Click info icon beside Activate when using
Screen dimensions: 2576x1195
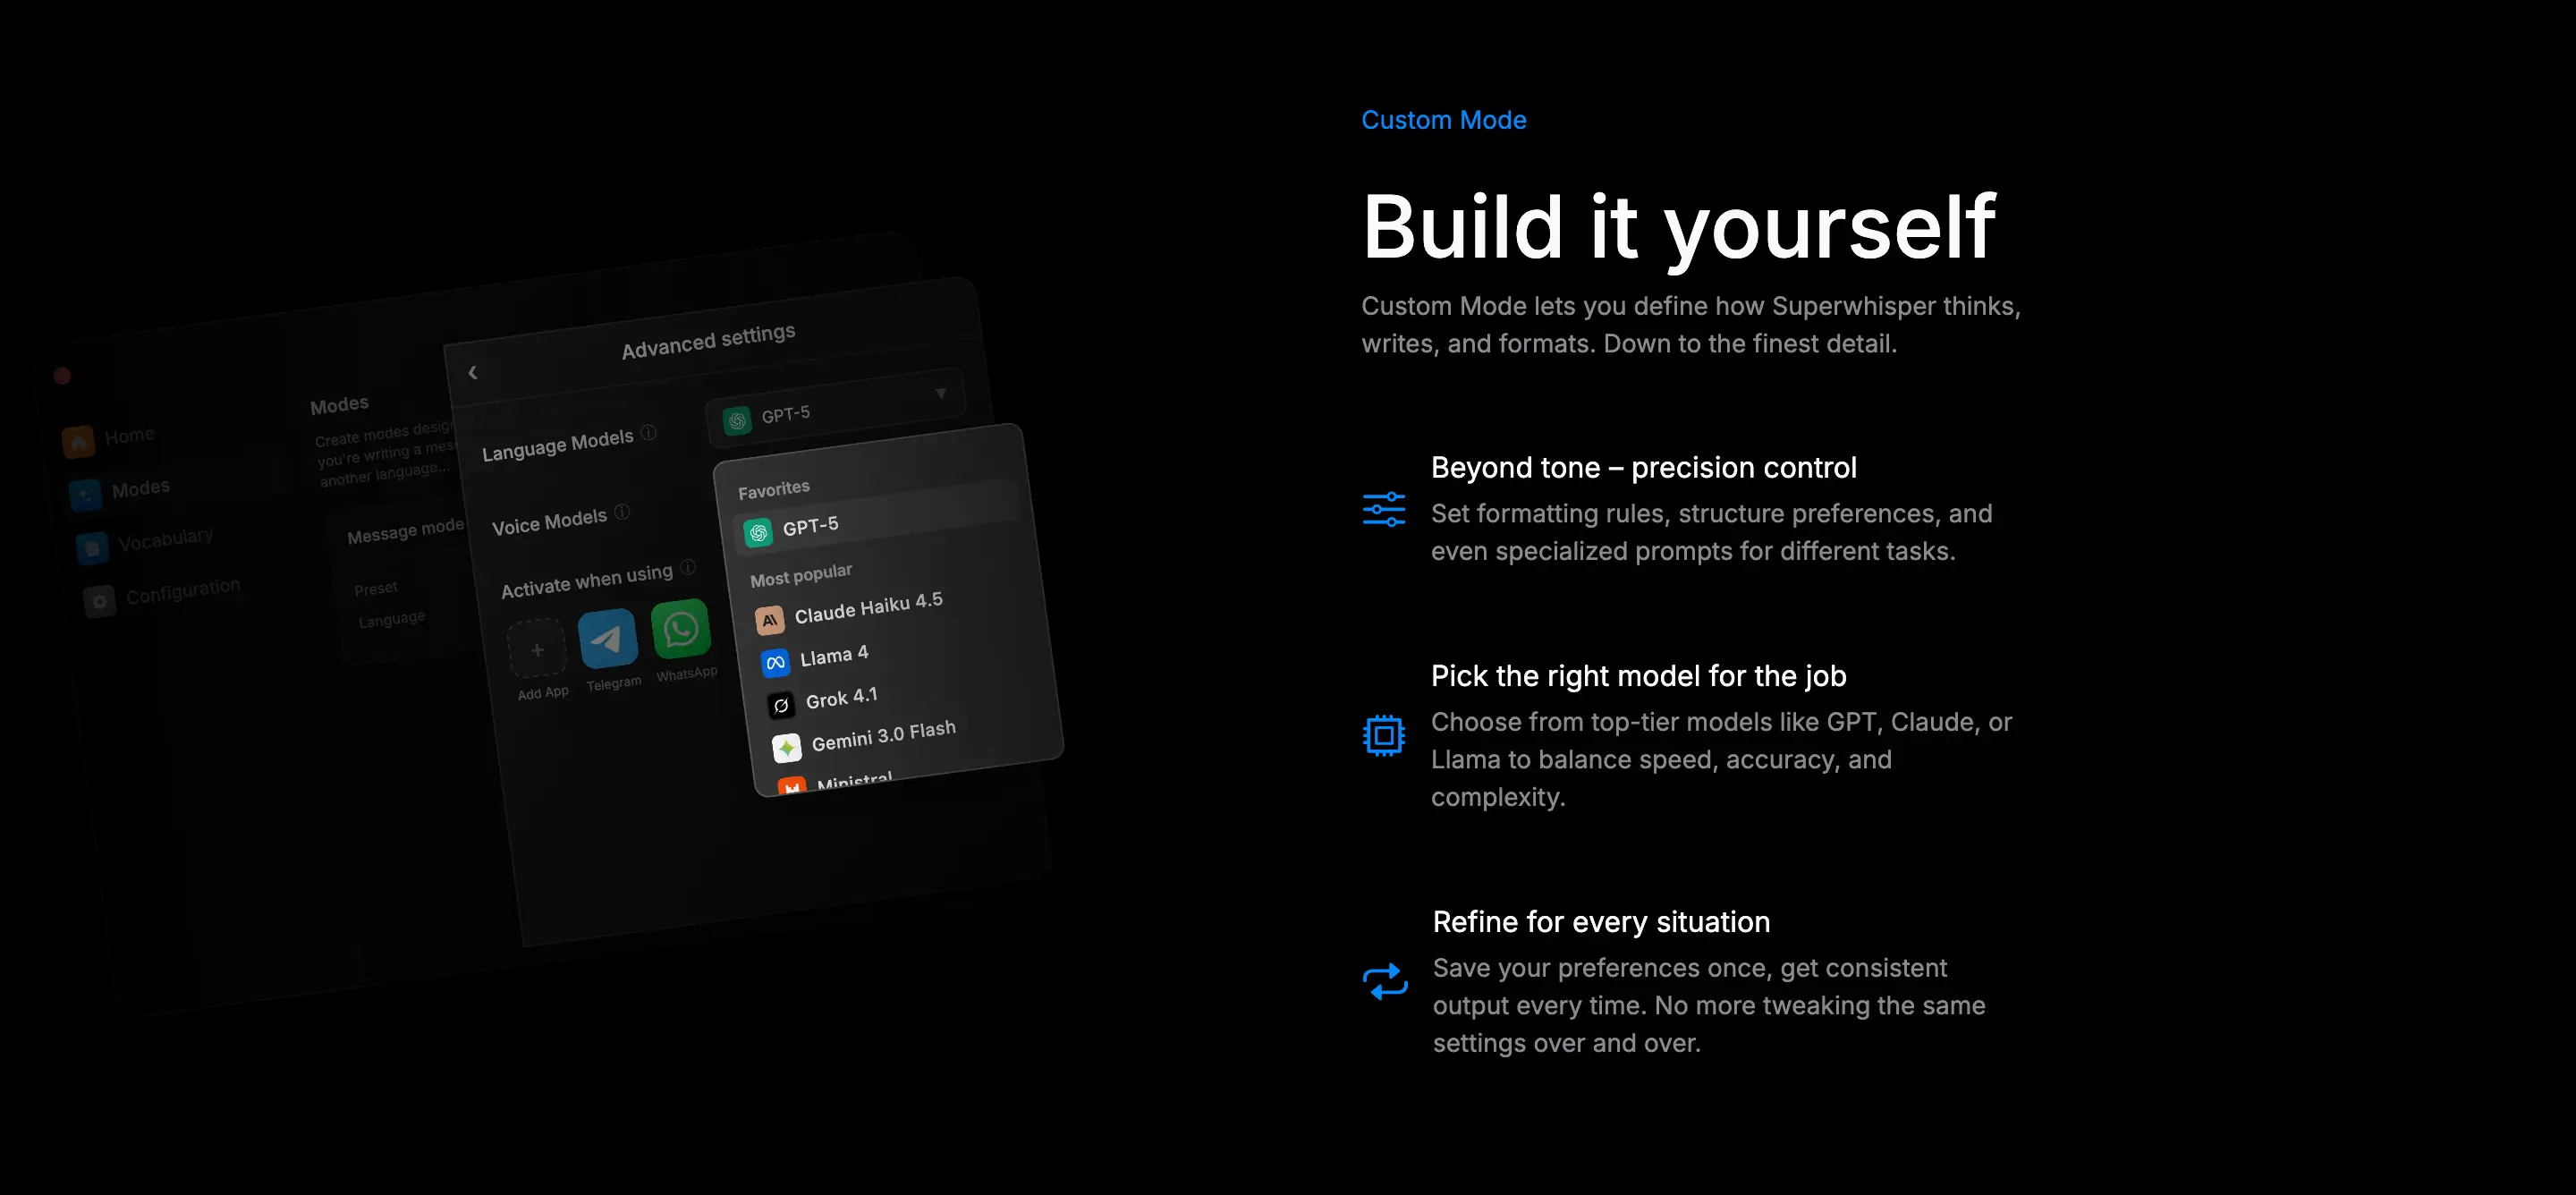pyautogui.click(x=688, y=567)
